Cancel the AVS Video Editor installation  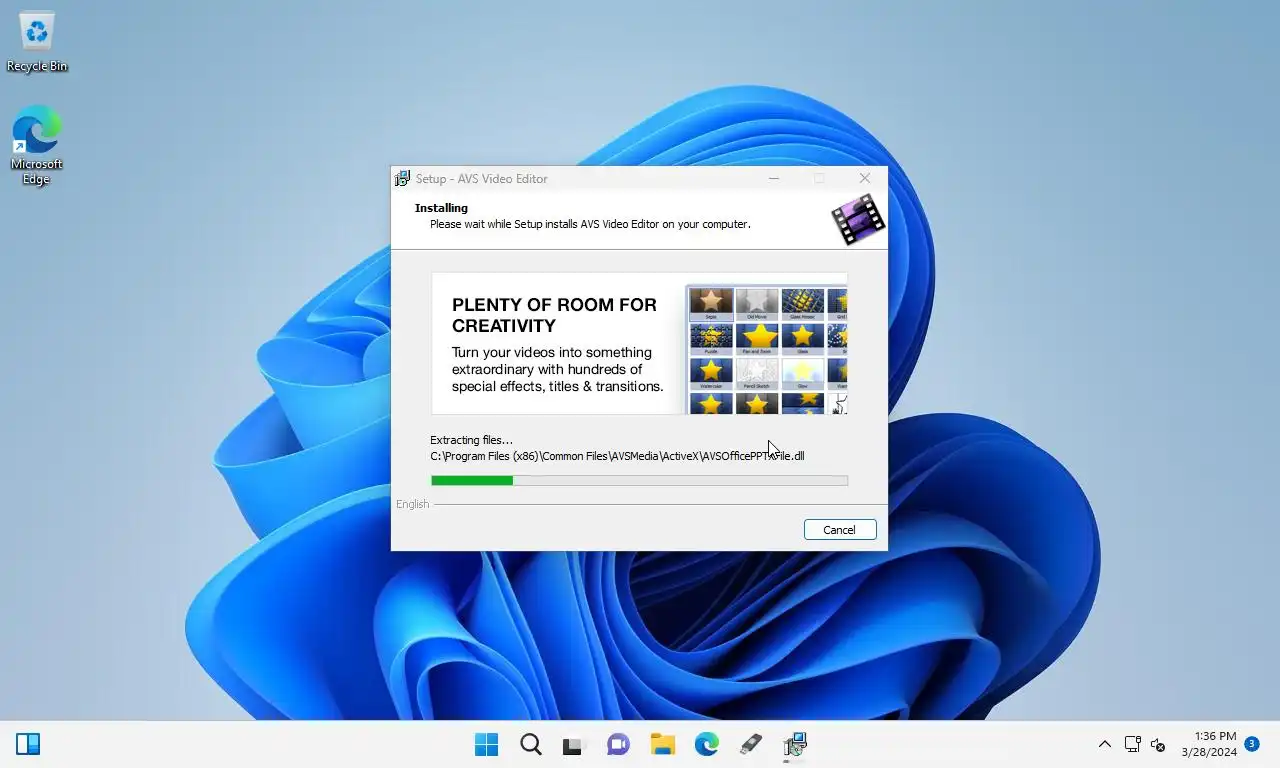click(840, 530)
